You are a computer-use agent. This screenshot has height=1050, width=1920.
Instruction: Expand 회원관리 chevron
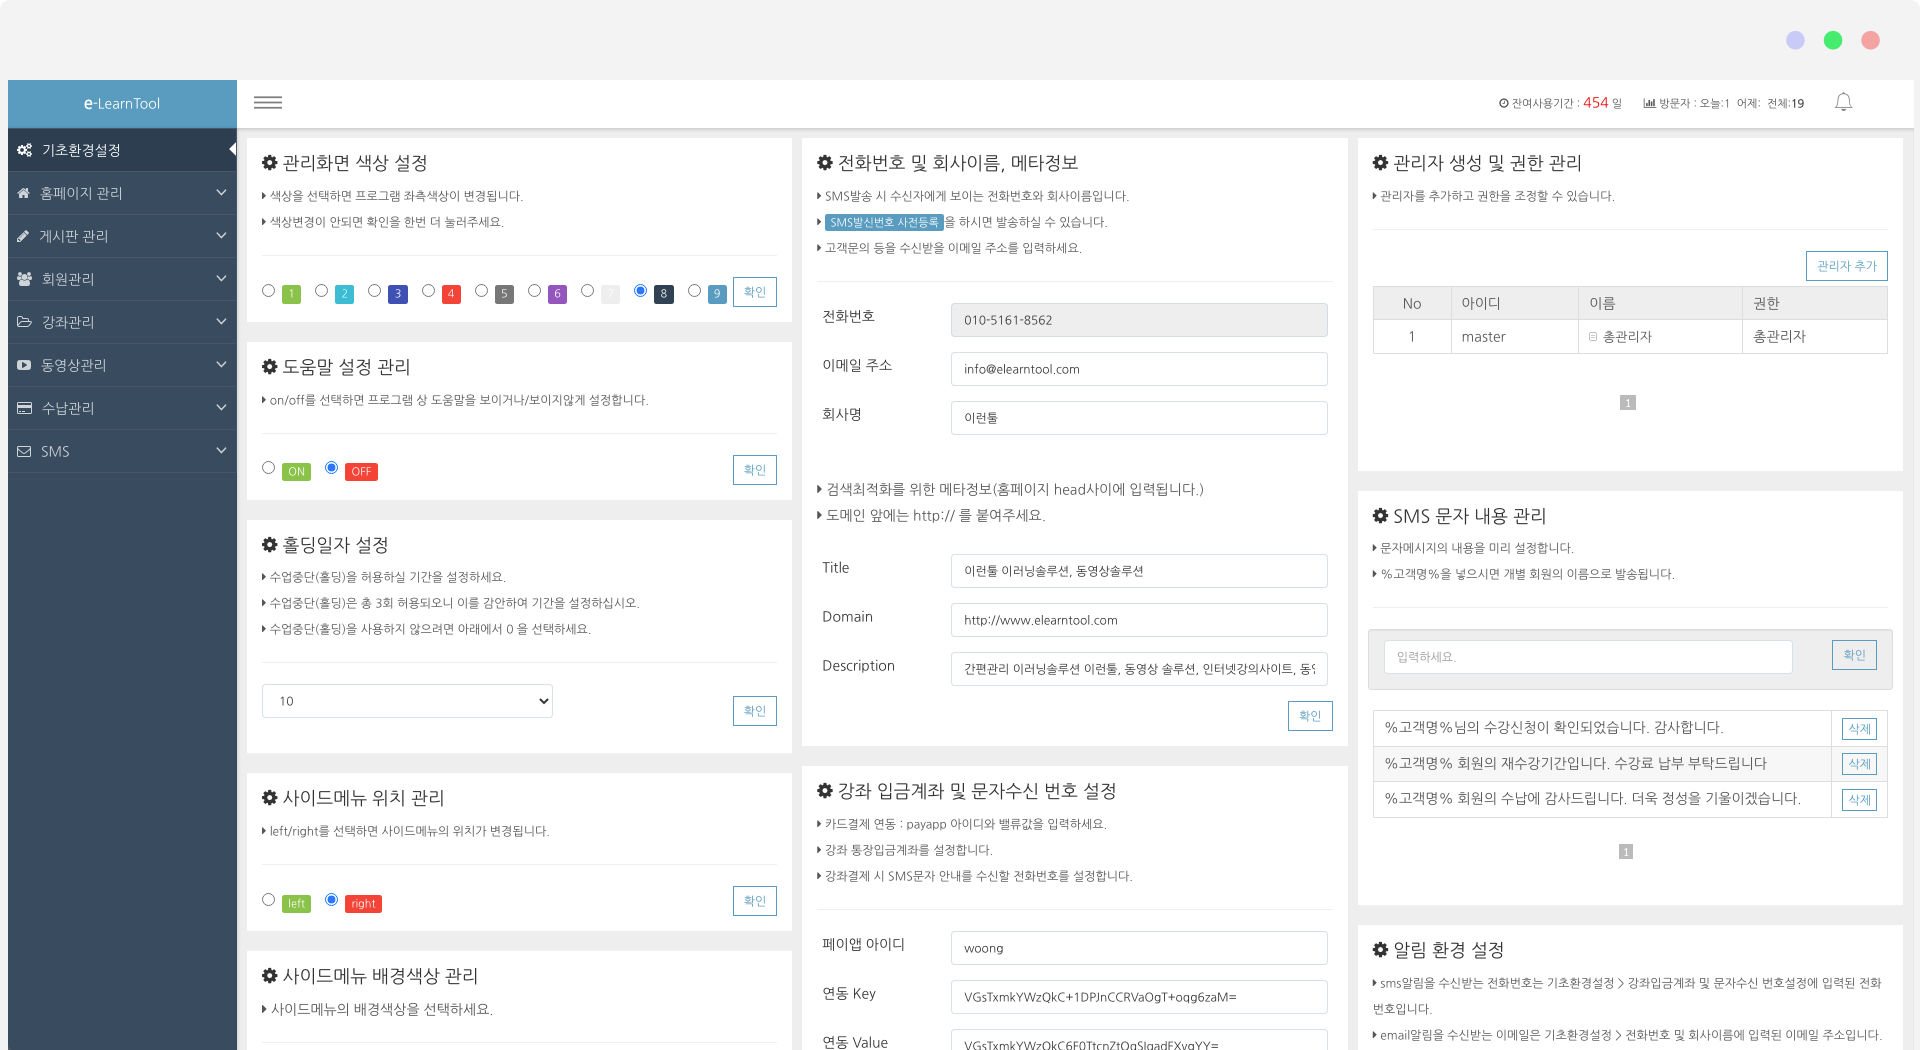(221, 279)
